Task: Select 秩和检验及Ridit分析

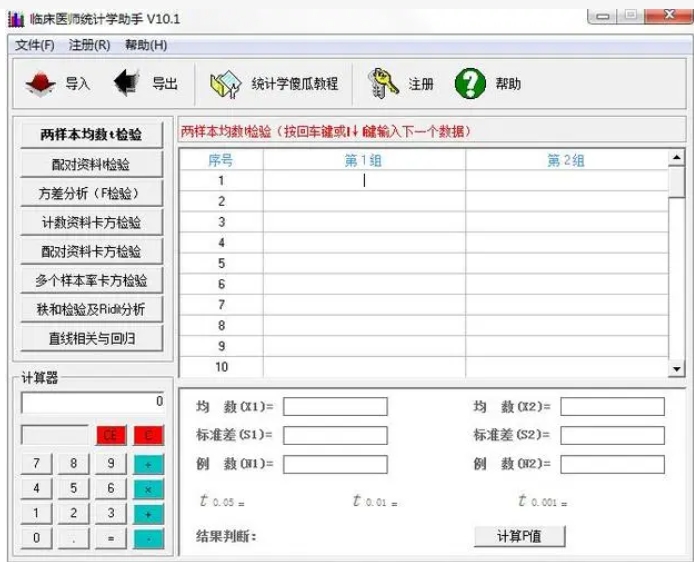Action: (91, 309)
